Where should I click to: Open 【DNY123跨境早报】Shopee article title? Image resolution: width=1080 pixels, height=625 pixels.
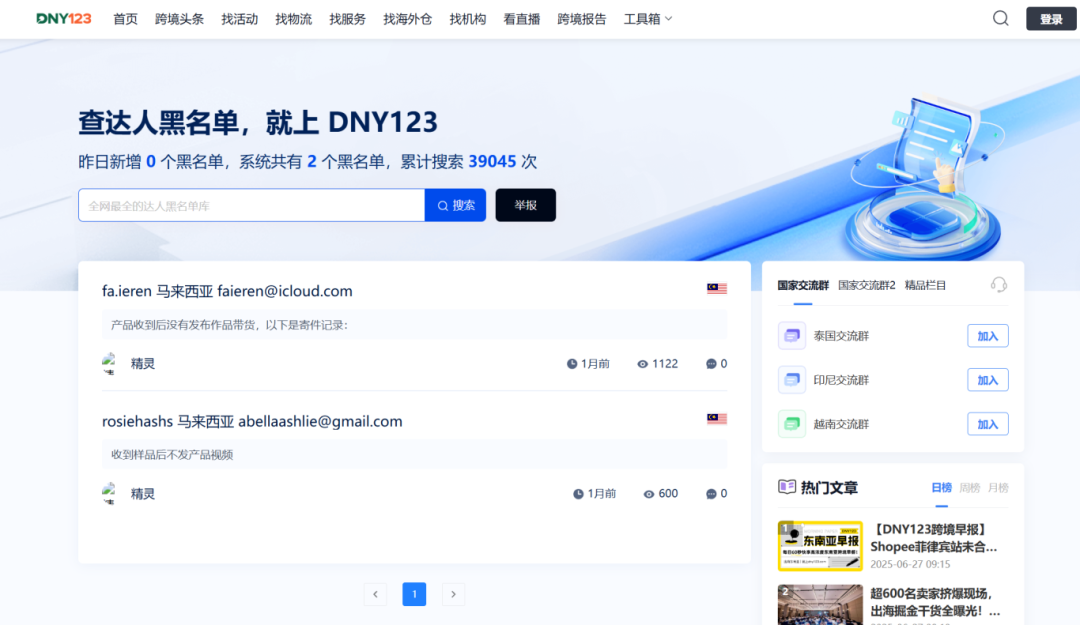click(933, 538)
